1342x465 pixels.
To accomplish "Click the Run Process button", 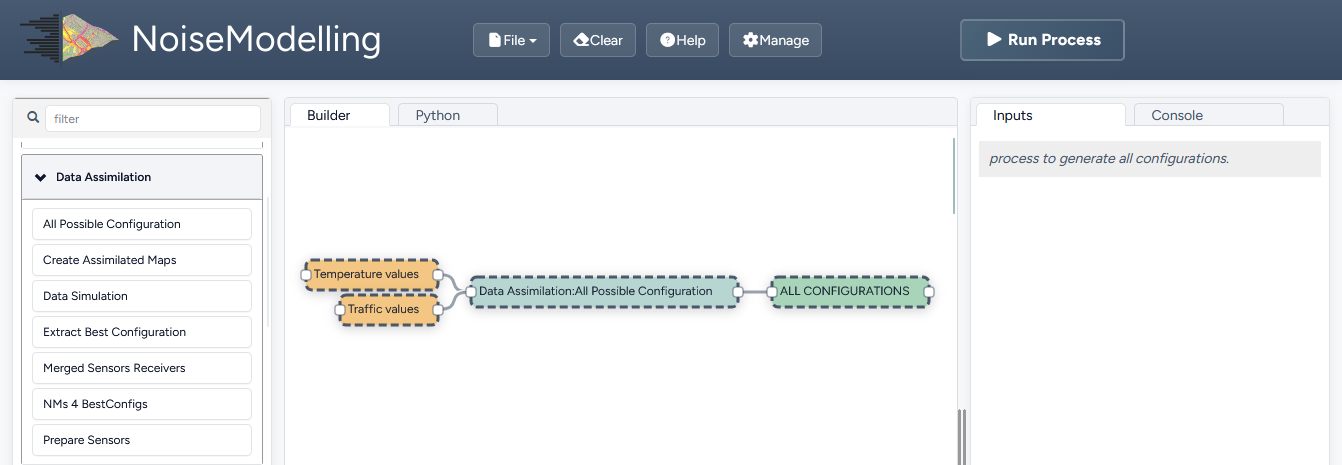I will pos(1042,40).
